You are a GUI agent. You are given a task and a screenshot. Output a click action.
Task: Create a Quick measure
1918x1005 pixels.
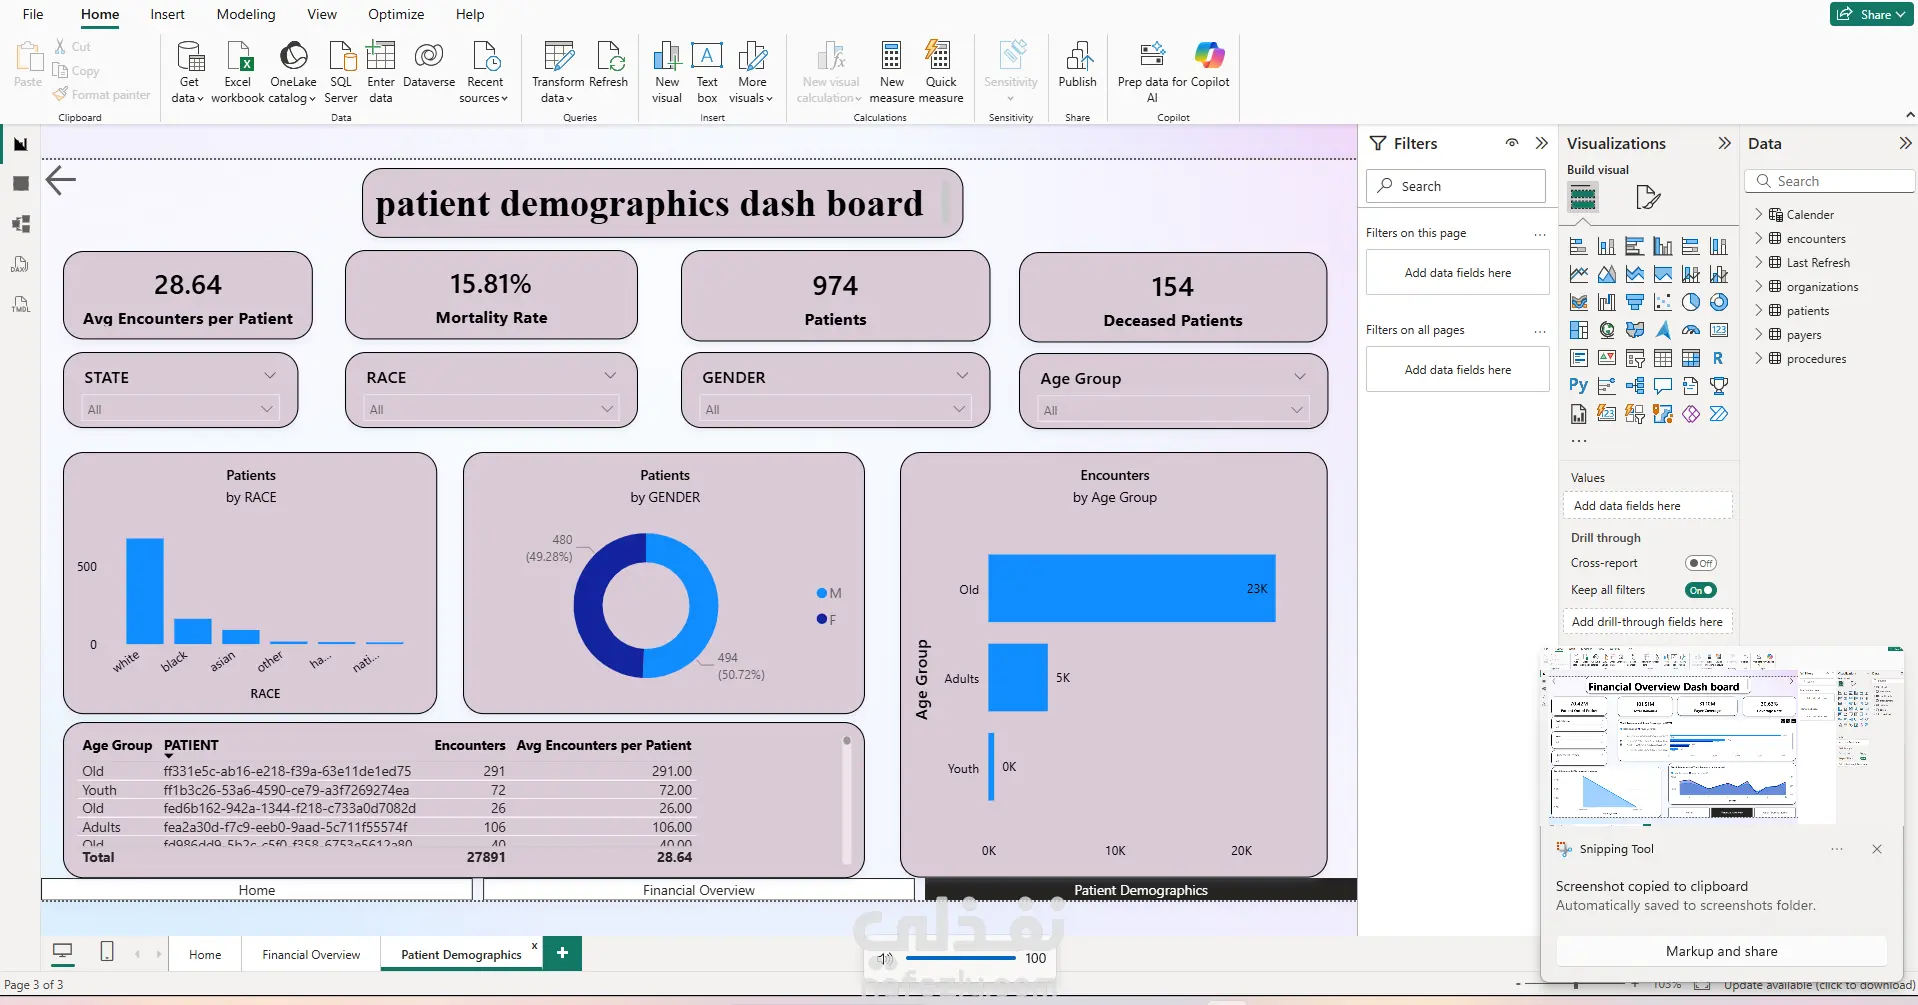pos(941,72)
